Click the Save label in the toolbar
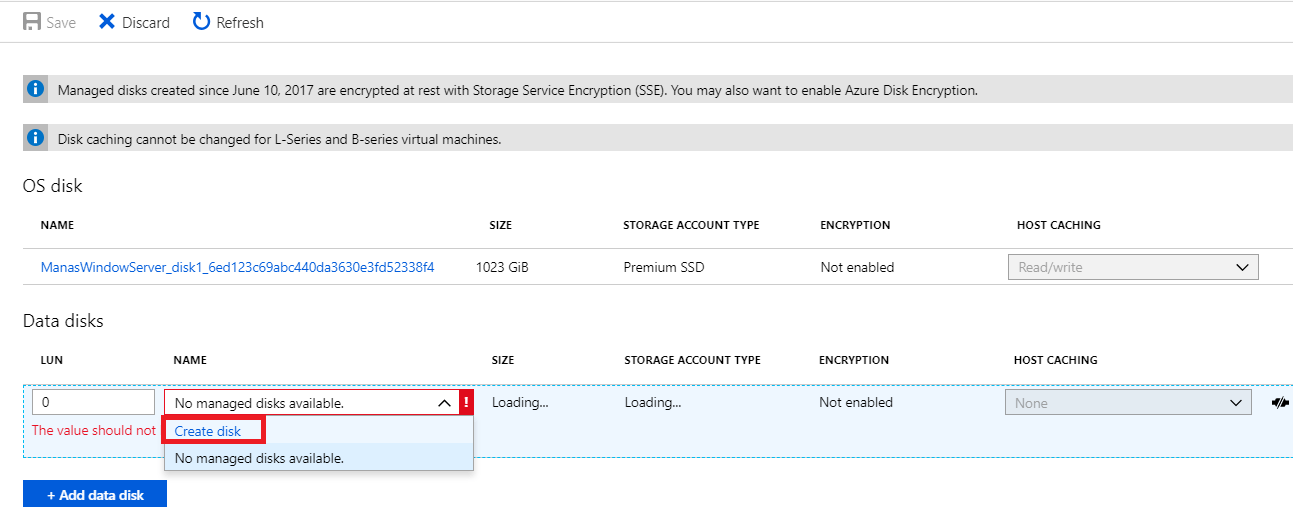Image resolution: width=1293 pixels, height=510 pixels. coord(61,22)
